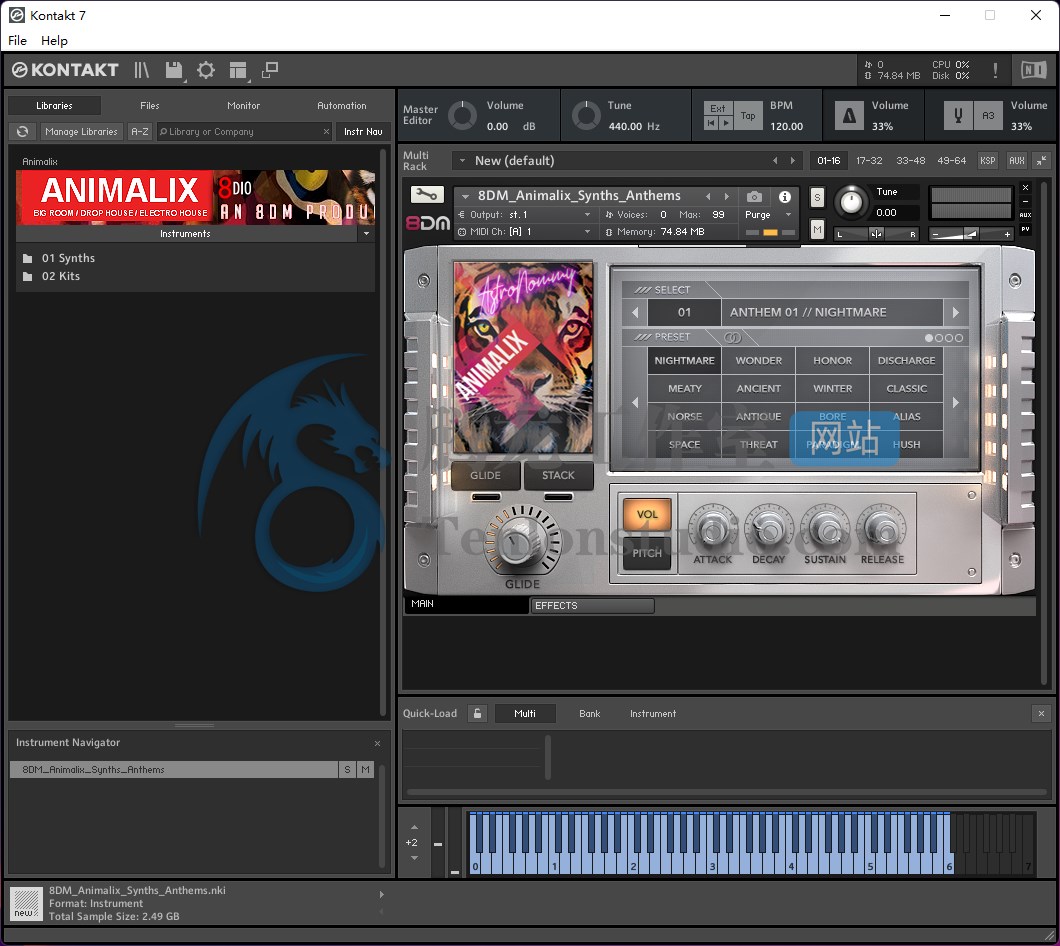Image resolution: width=1060 pixels, height=946 pixels.
Task: Show instrument info with the i icon
Action: tap(785, 197)
